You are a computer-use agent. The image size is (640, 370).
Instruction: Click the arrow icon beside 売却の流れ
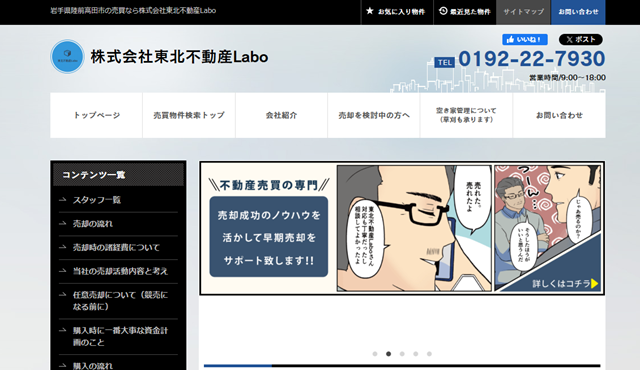[x=62, y=223]
